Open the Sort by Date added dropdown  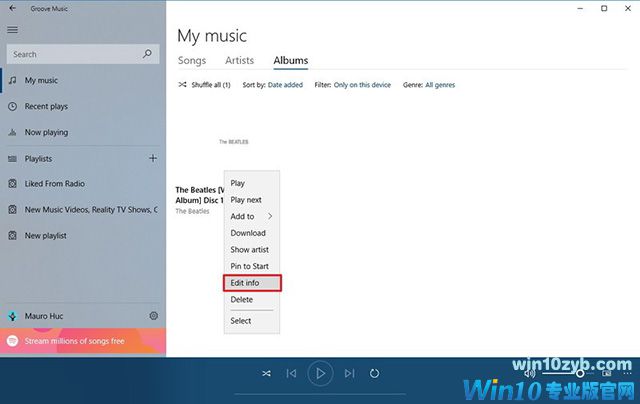click(285, 85)
